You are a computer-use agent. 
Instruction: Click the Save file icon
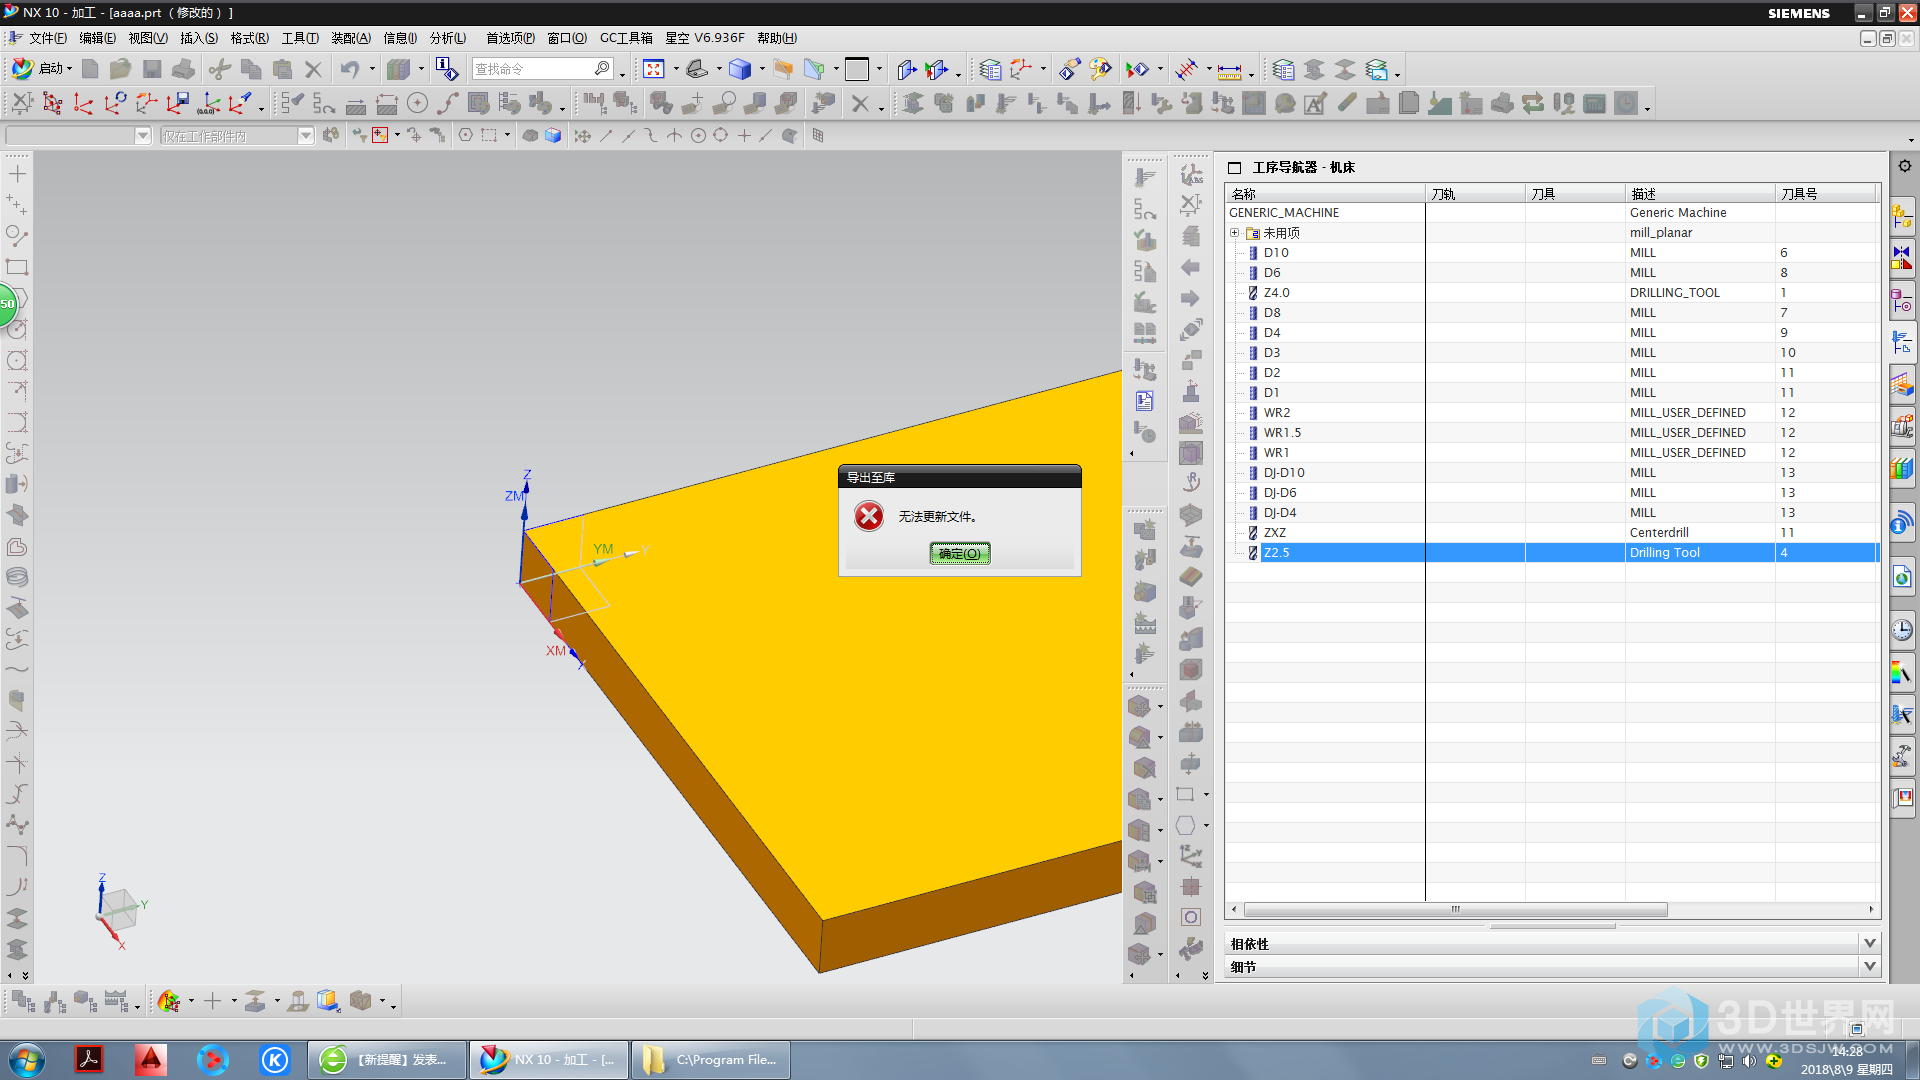pos(152,69)
